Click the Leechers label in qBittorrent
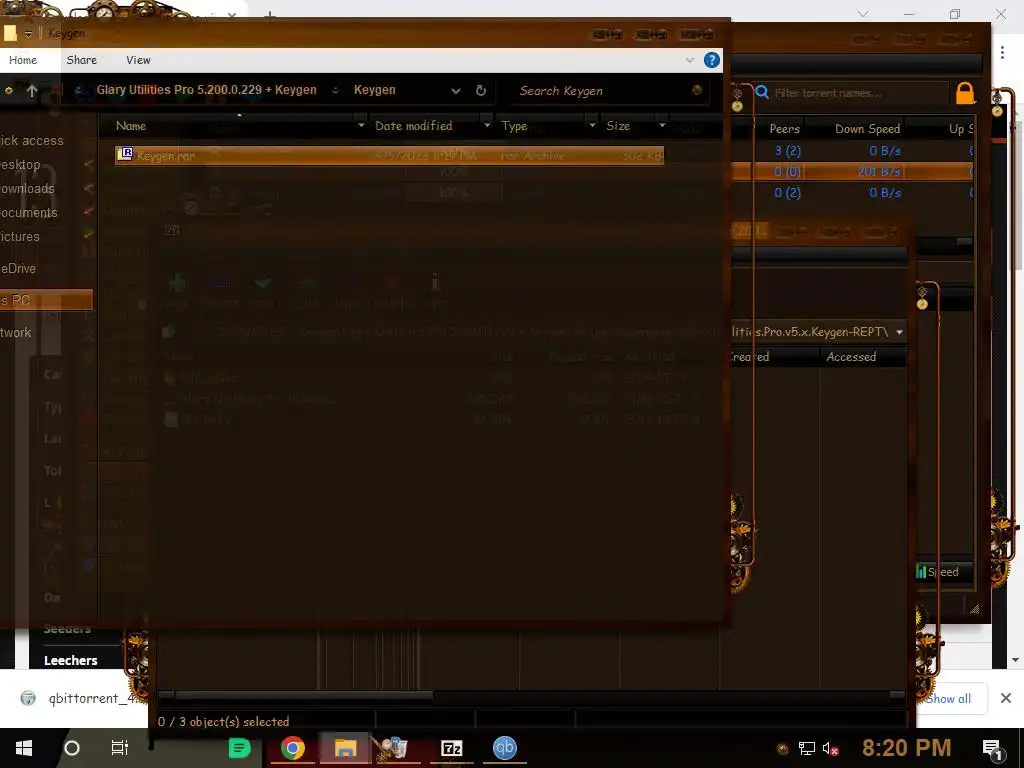The width and height of the screenshot is (1024, 768). pos(71,660)
